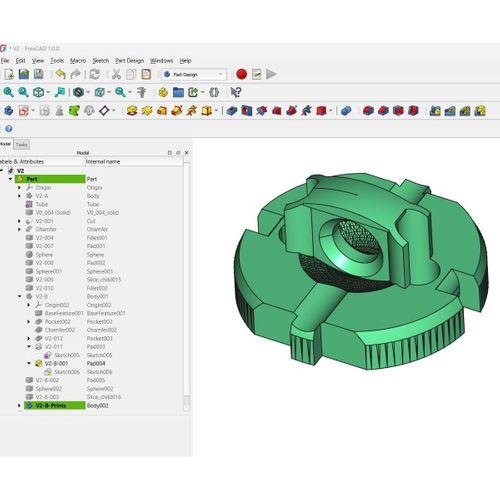Screen dimensions: 500x500
Task: Click the Thickness tool icon
Action: click(413, 111)
